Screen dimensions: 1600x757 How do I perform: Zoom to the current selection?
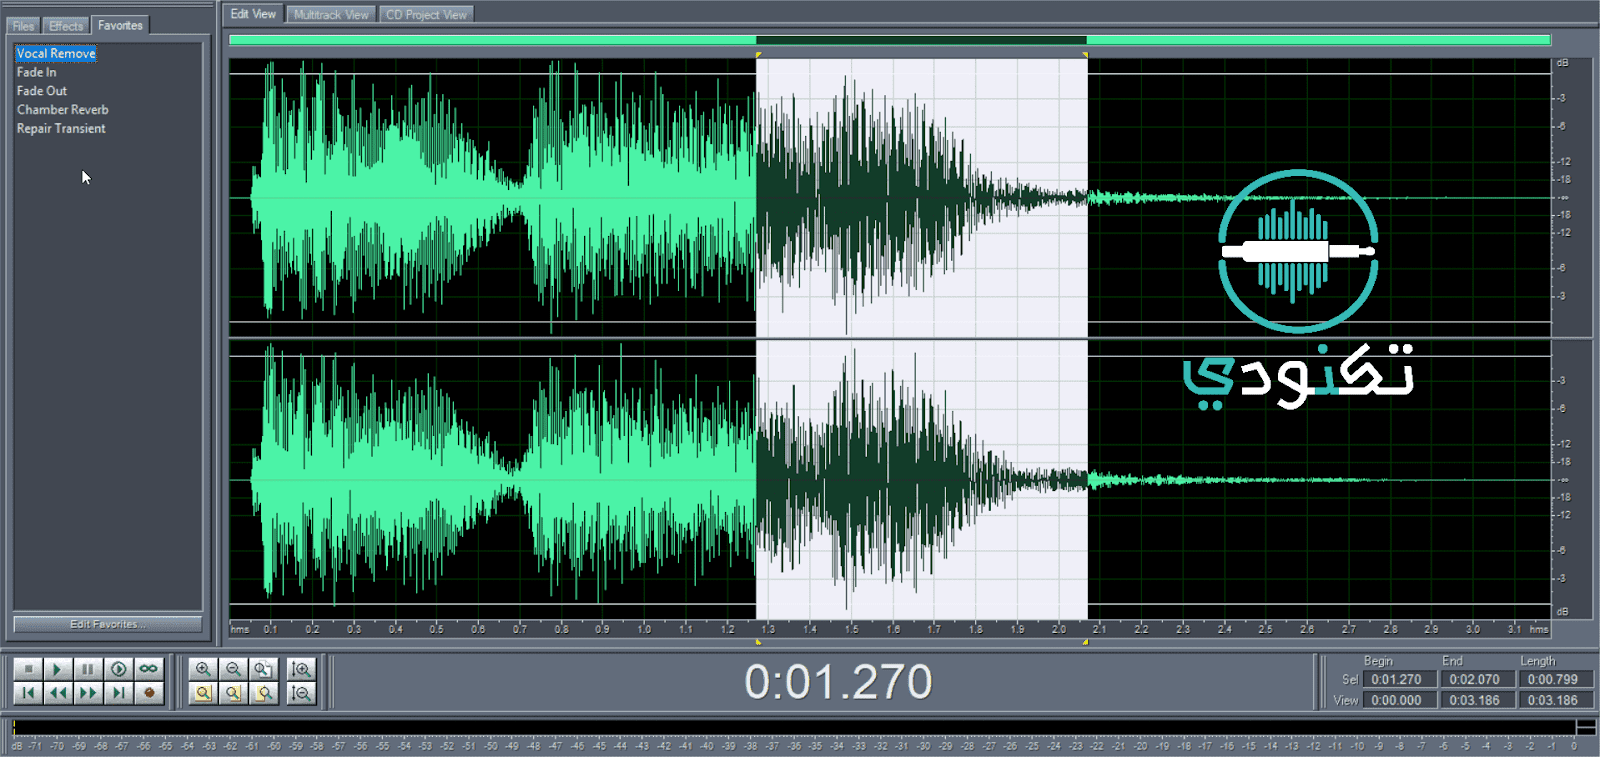(203, 693)
